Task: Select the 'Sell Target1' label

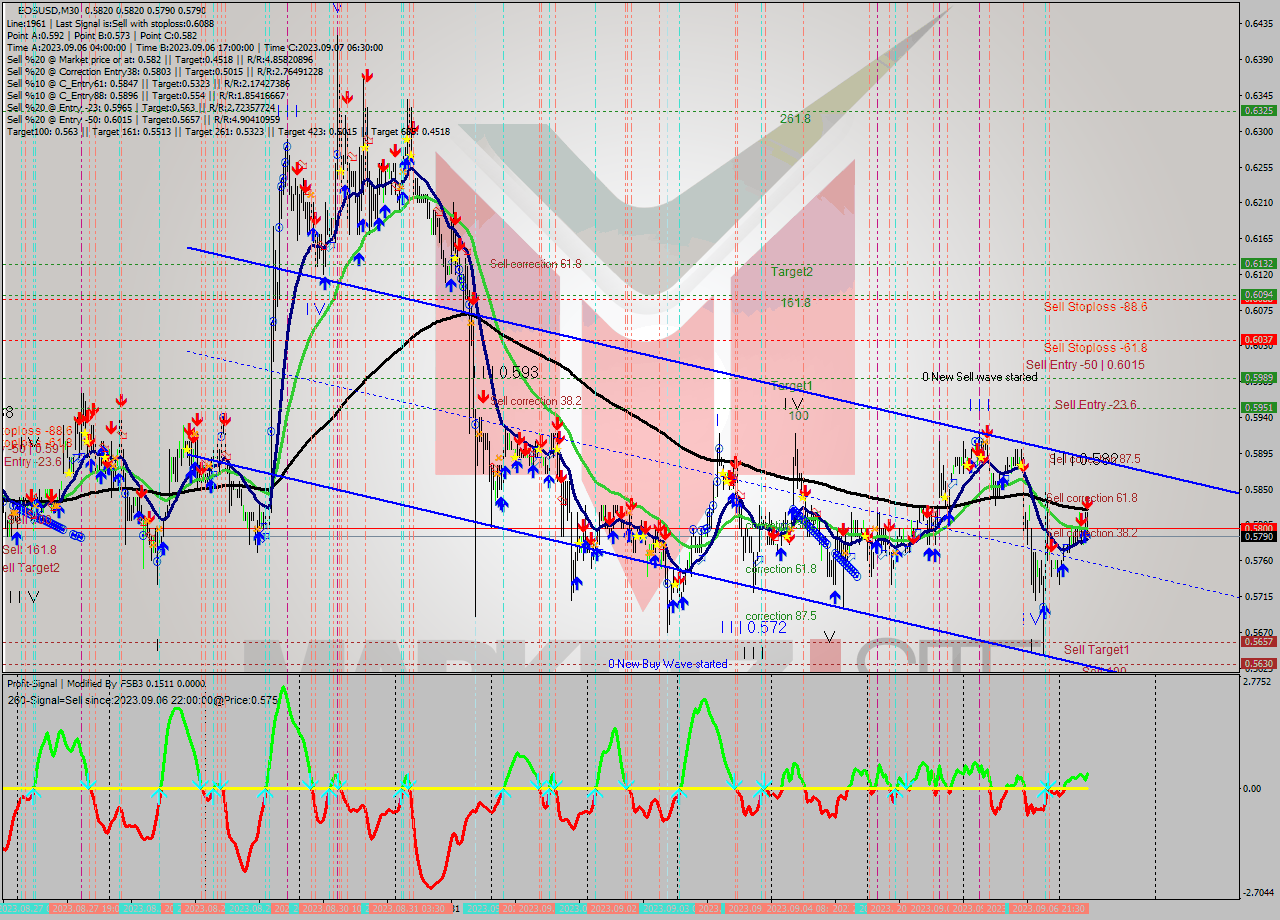Action: [1097, 650]
